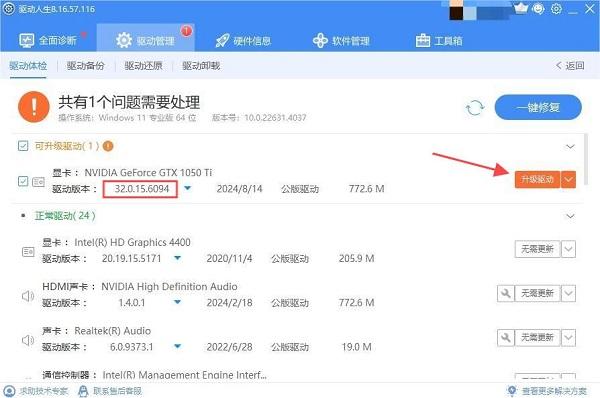This screenshot has height=398, width=600.
Task: Open dropdown beside Intel HD Graphics 无需更新
Action: coord(568,249)
